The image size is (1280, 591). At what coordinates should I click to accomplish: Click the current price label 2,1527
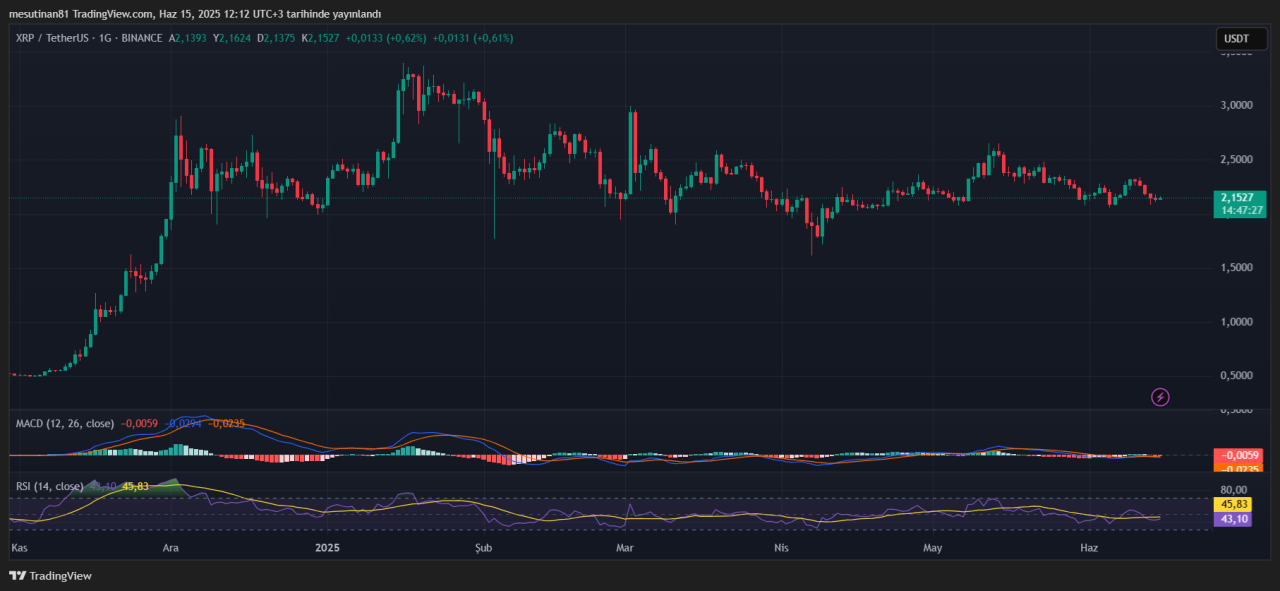(1237, 198)
